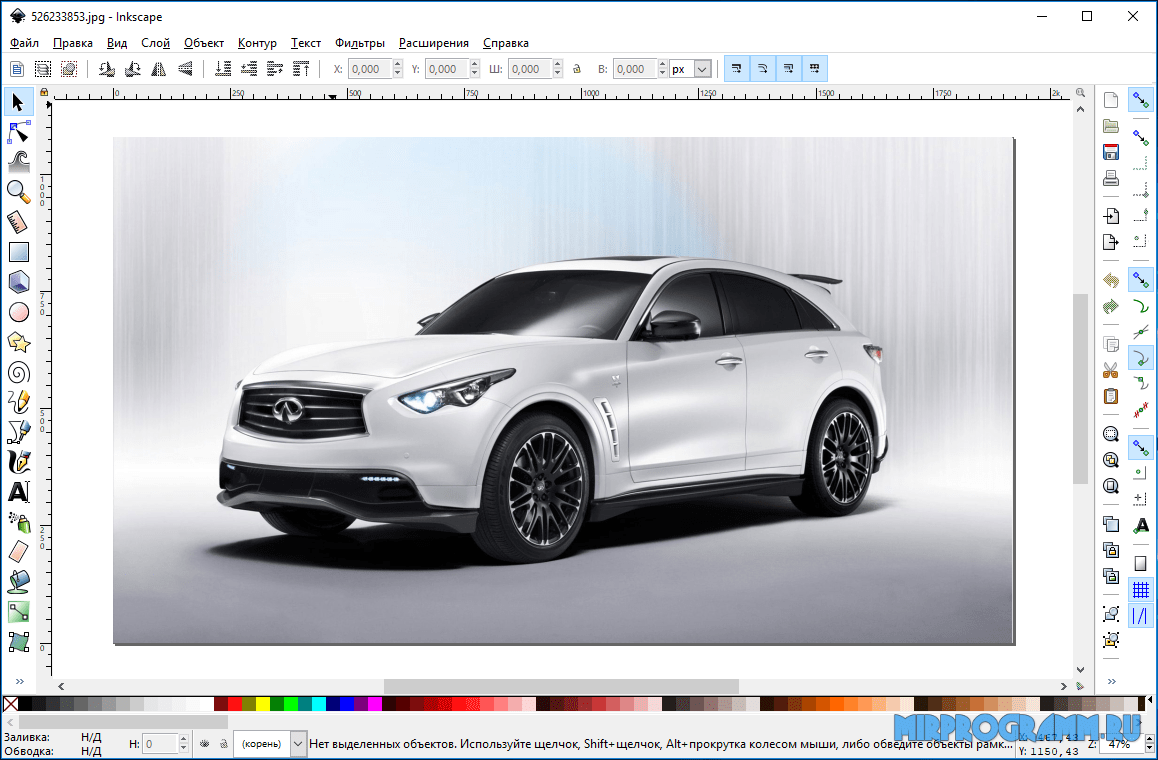Viewport: 1158px width, 760px height.
Task: Click the Raise selection to top icon
Action: pos(301,69)
